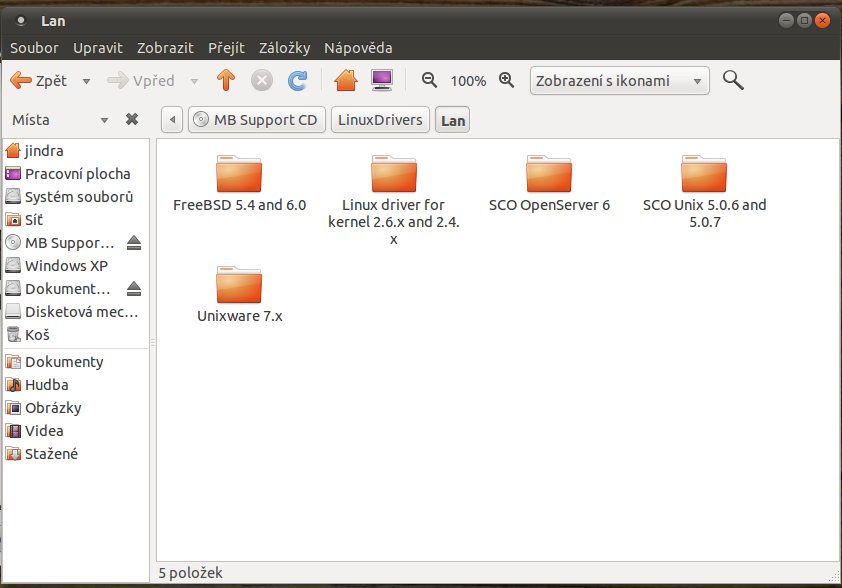Open Windows XP volume in sidebar
The width and height of the screenshot is (842, 588).
[x=76, y=266]
